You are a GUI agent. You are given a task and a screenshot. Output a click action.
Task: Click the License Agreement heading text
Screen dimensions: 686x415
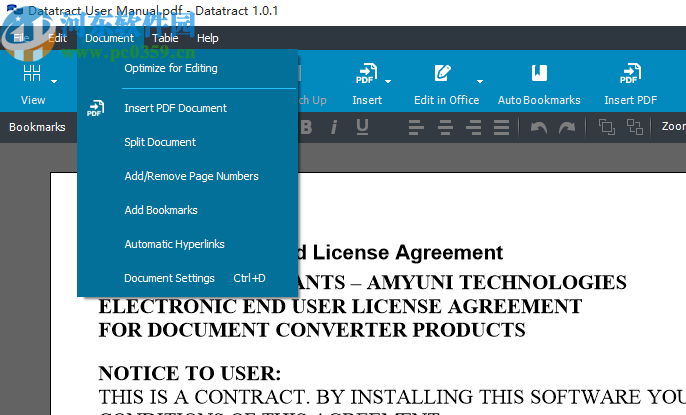click(408, 253)
